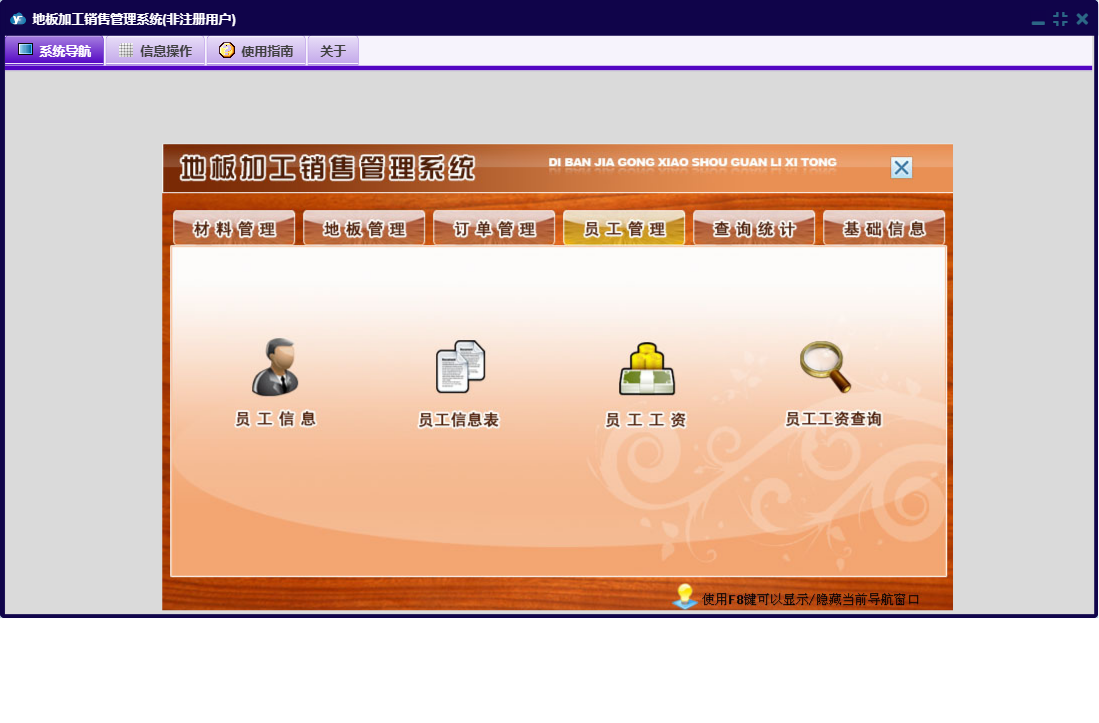Close the navigation panel with the X

point(901,168)
